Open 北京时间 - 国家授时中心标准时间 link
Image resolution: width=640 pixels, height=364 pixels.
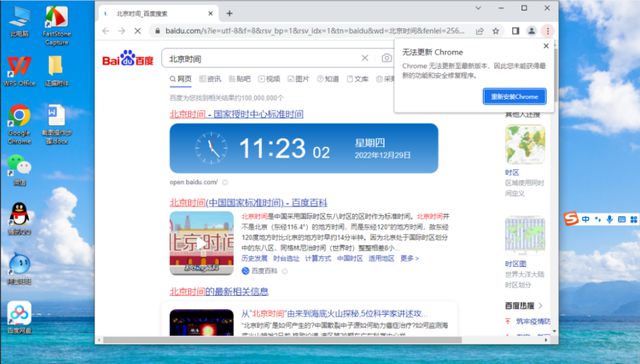pyautogui.click(x=236, y=114)
